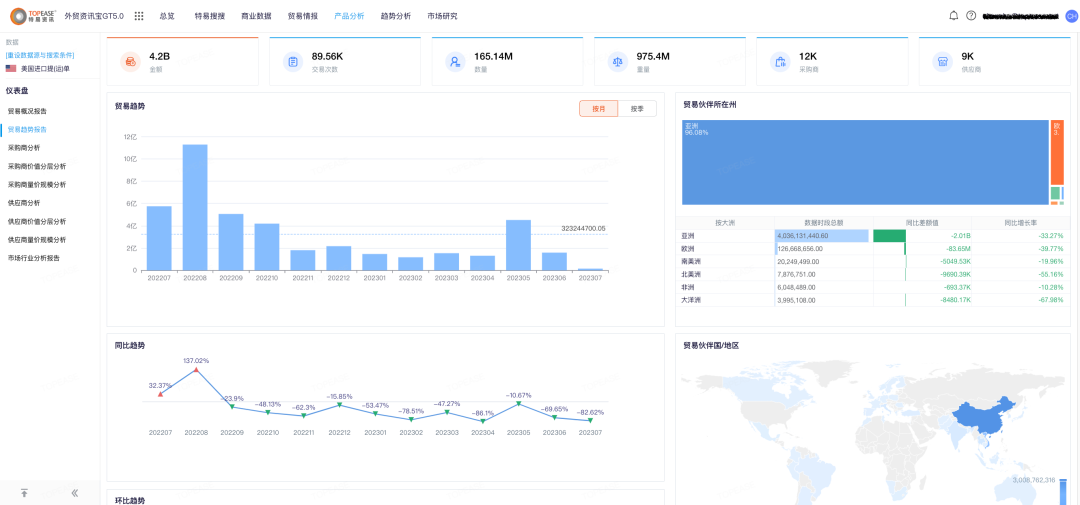Open the 特易搜搜 top menu
Viewport: 1080px width, 505px height.
(x=210, y=16)
